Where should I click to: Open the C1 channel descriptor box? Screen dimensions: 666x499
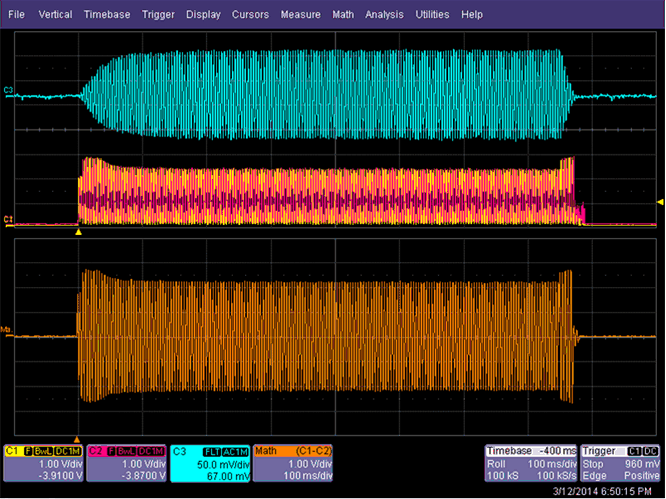pos(43,460)
